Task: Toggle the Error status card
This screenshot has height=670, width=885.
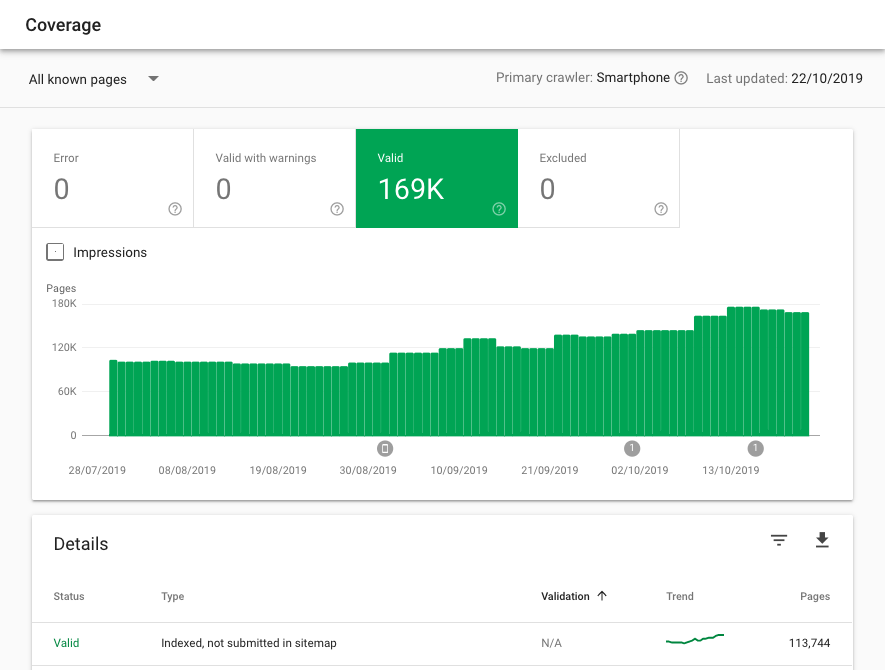Action: (x=112, y=178)
